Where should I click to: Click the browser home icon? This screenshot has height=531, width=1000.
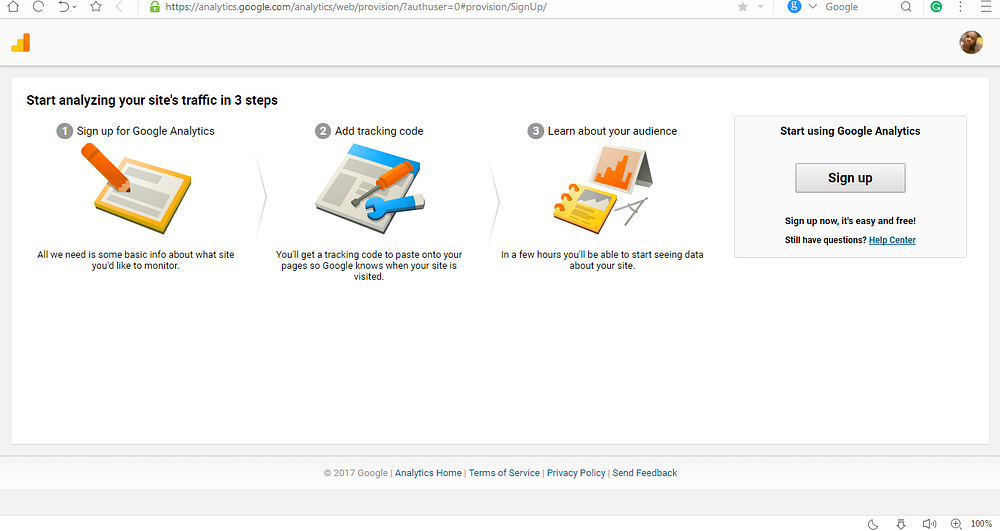click(x=13, y=6)
